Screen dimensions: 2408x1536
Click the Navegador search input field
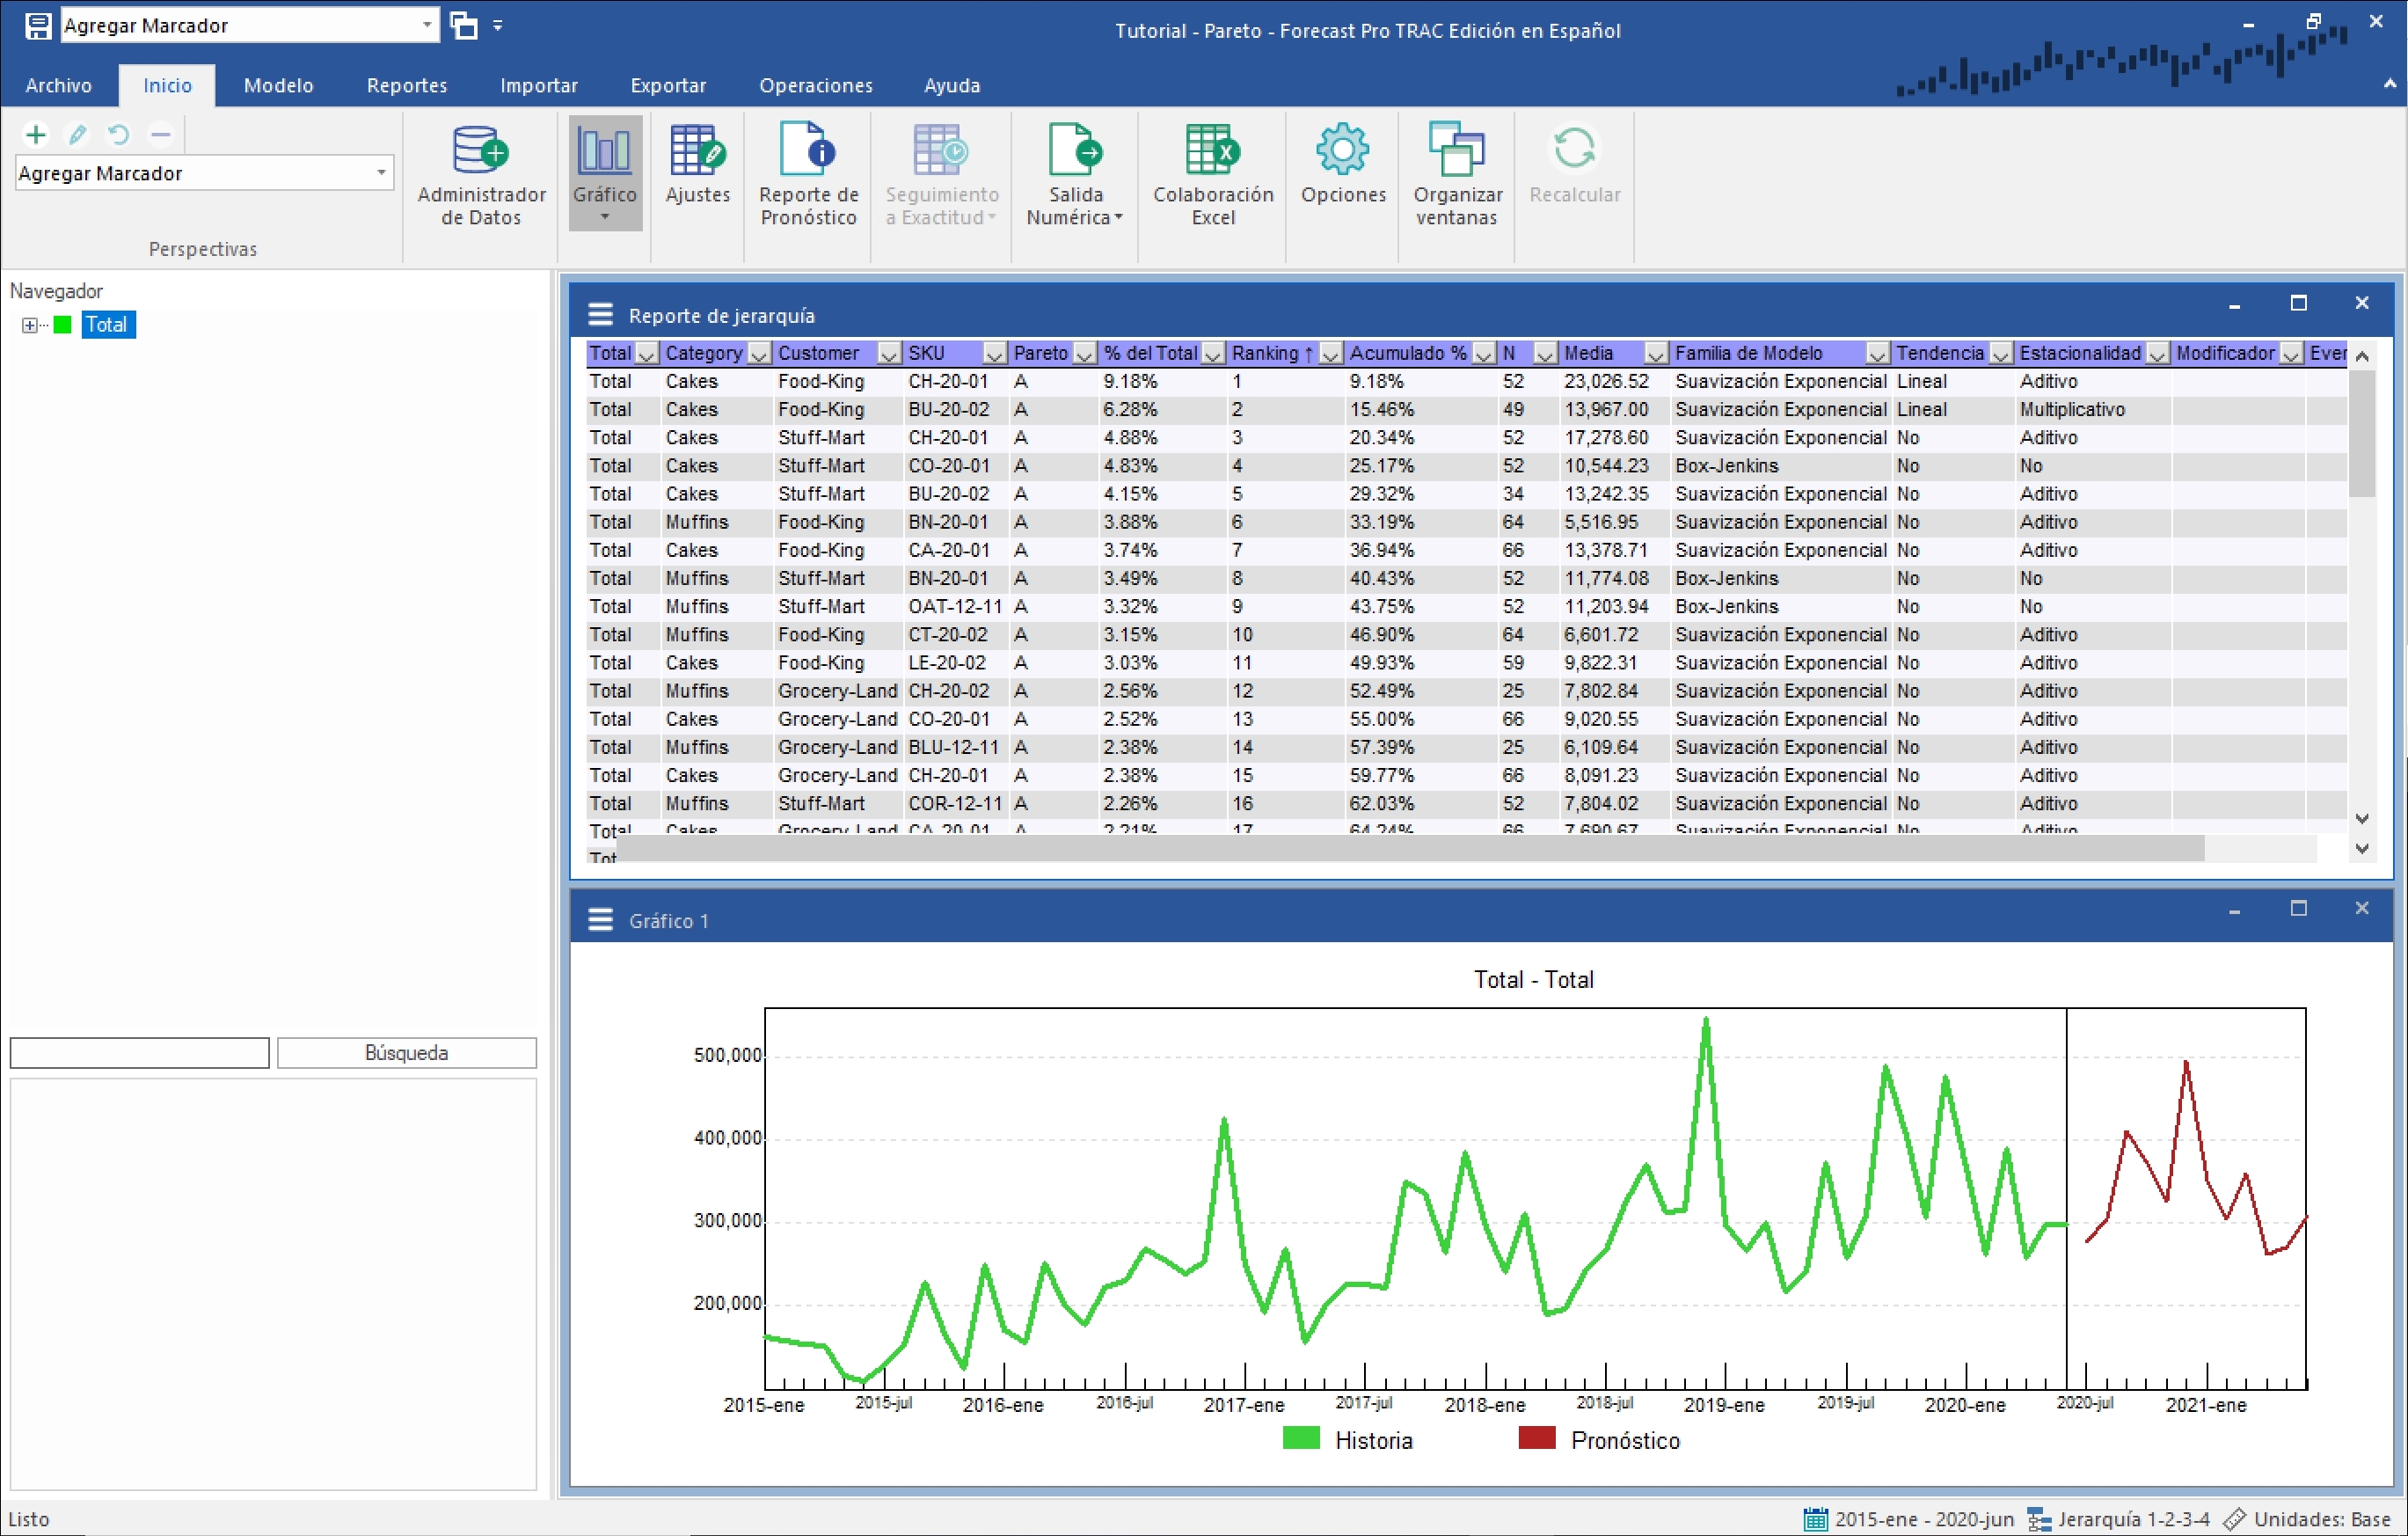139,1053
